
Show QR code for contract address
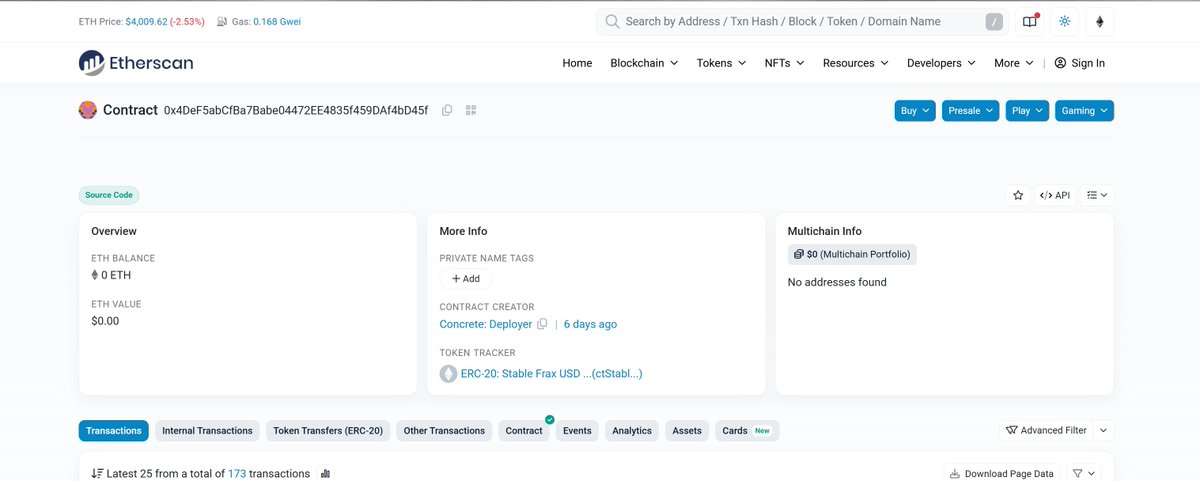tap(471, 110)
